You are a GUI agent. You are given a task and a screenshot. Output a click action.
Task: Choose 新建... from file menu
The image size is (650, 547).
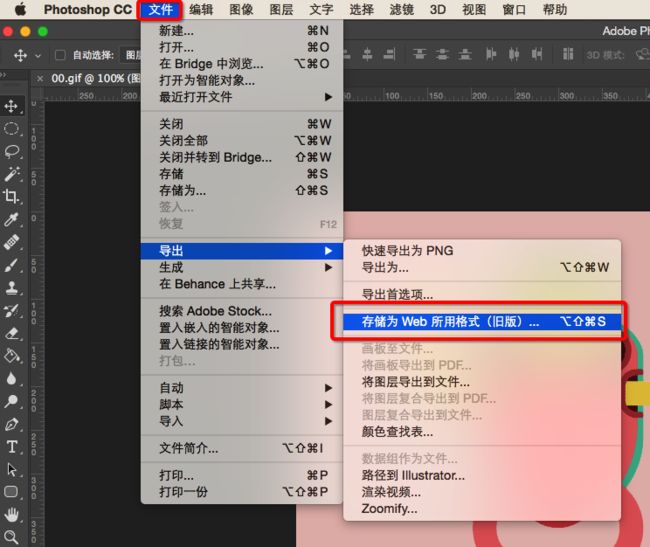[243, 31]
